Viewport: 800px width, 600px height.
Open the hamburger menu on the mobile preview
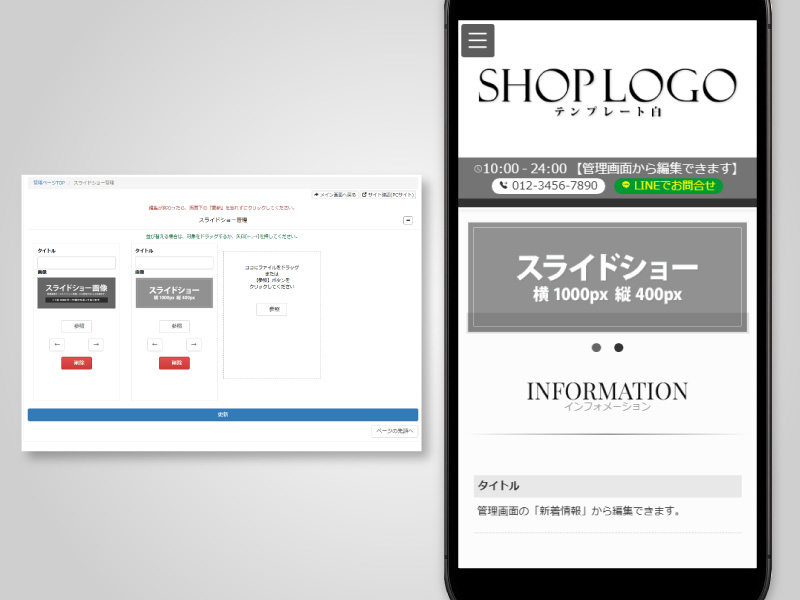(x=477, y=41)
